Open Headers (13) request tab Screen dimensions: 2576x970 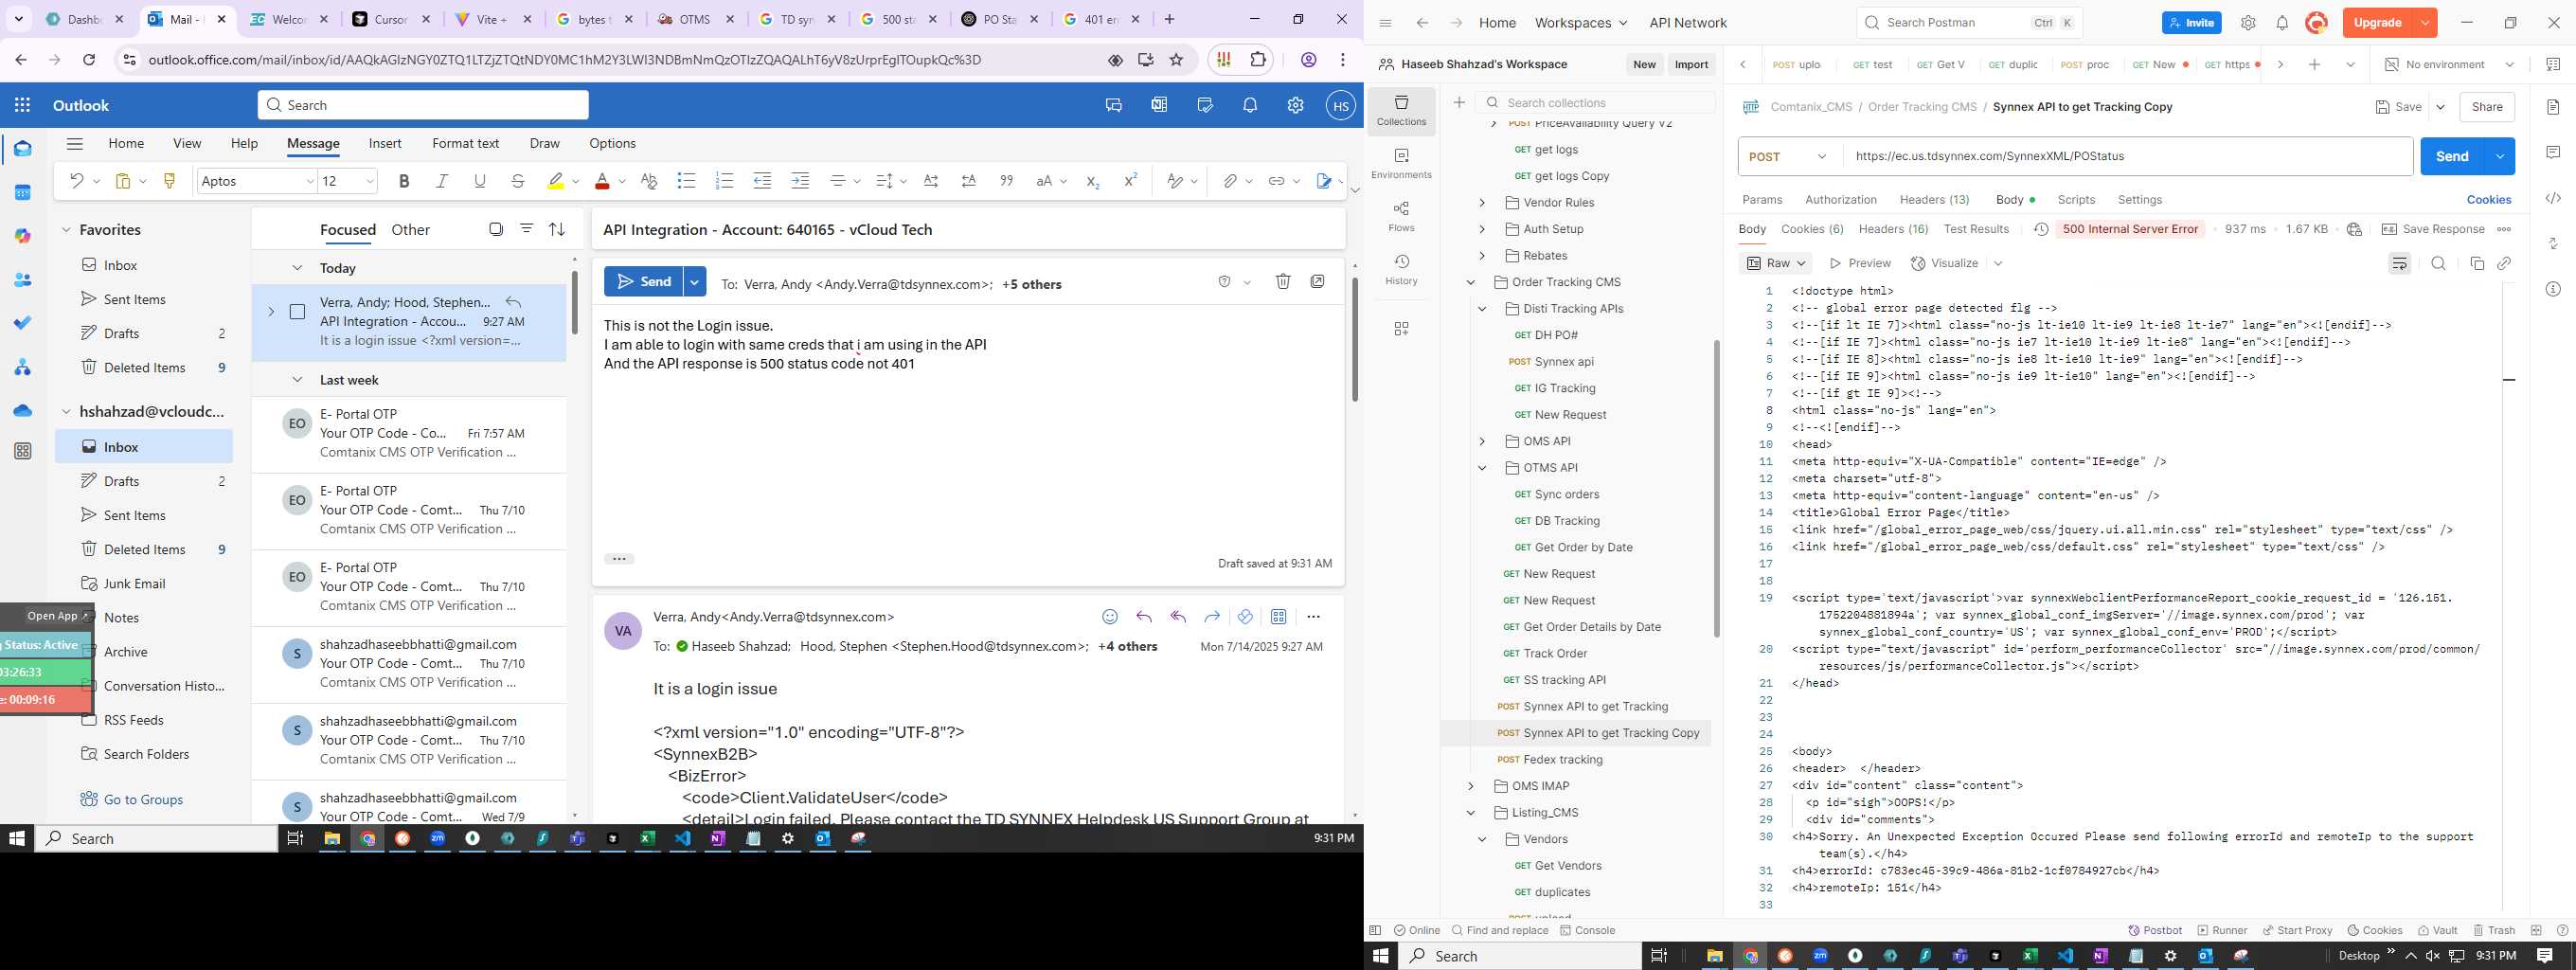[x=1934, y=199]
